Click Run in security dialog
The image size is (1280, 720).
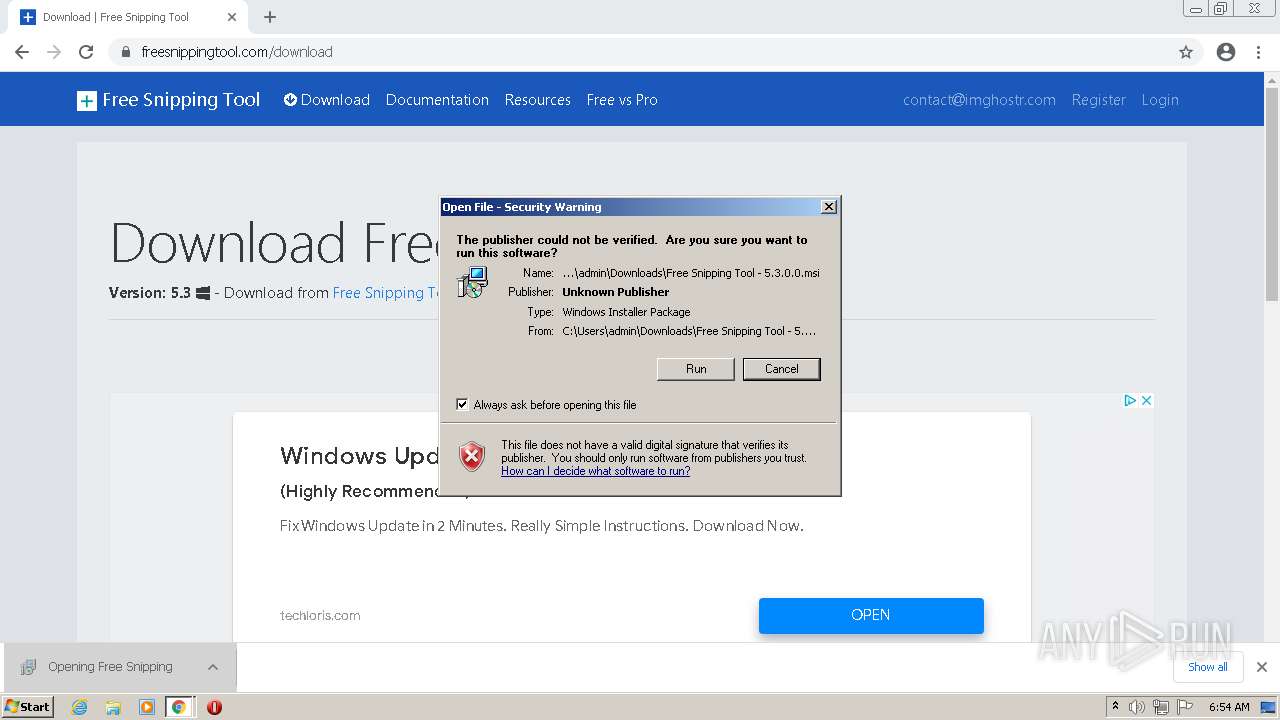pos(696,369)
